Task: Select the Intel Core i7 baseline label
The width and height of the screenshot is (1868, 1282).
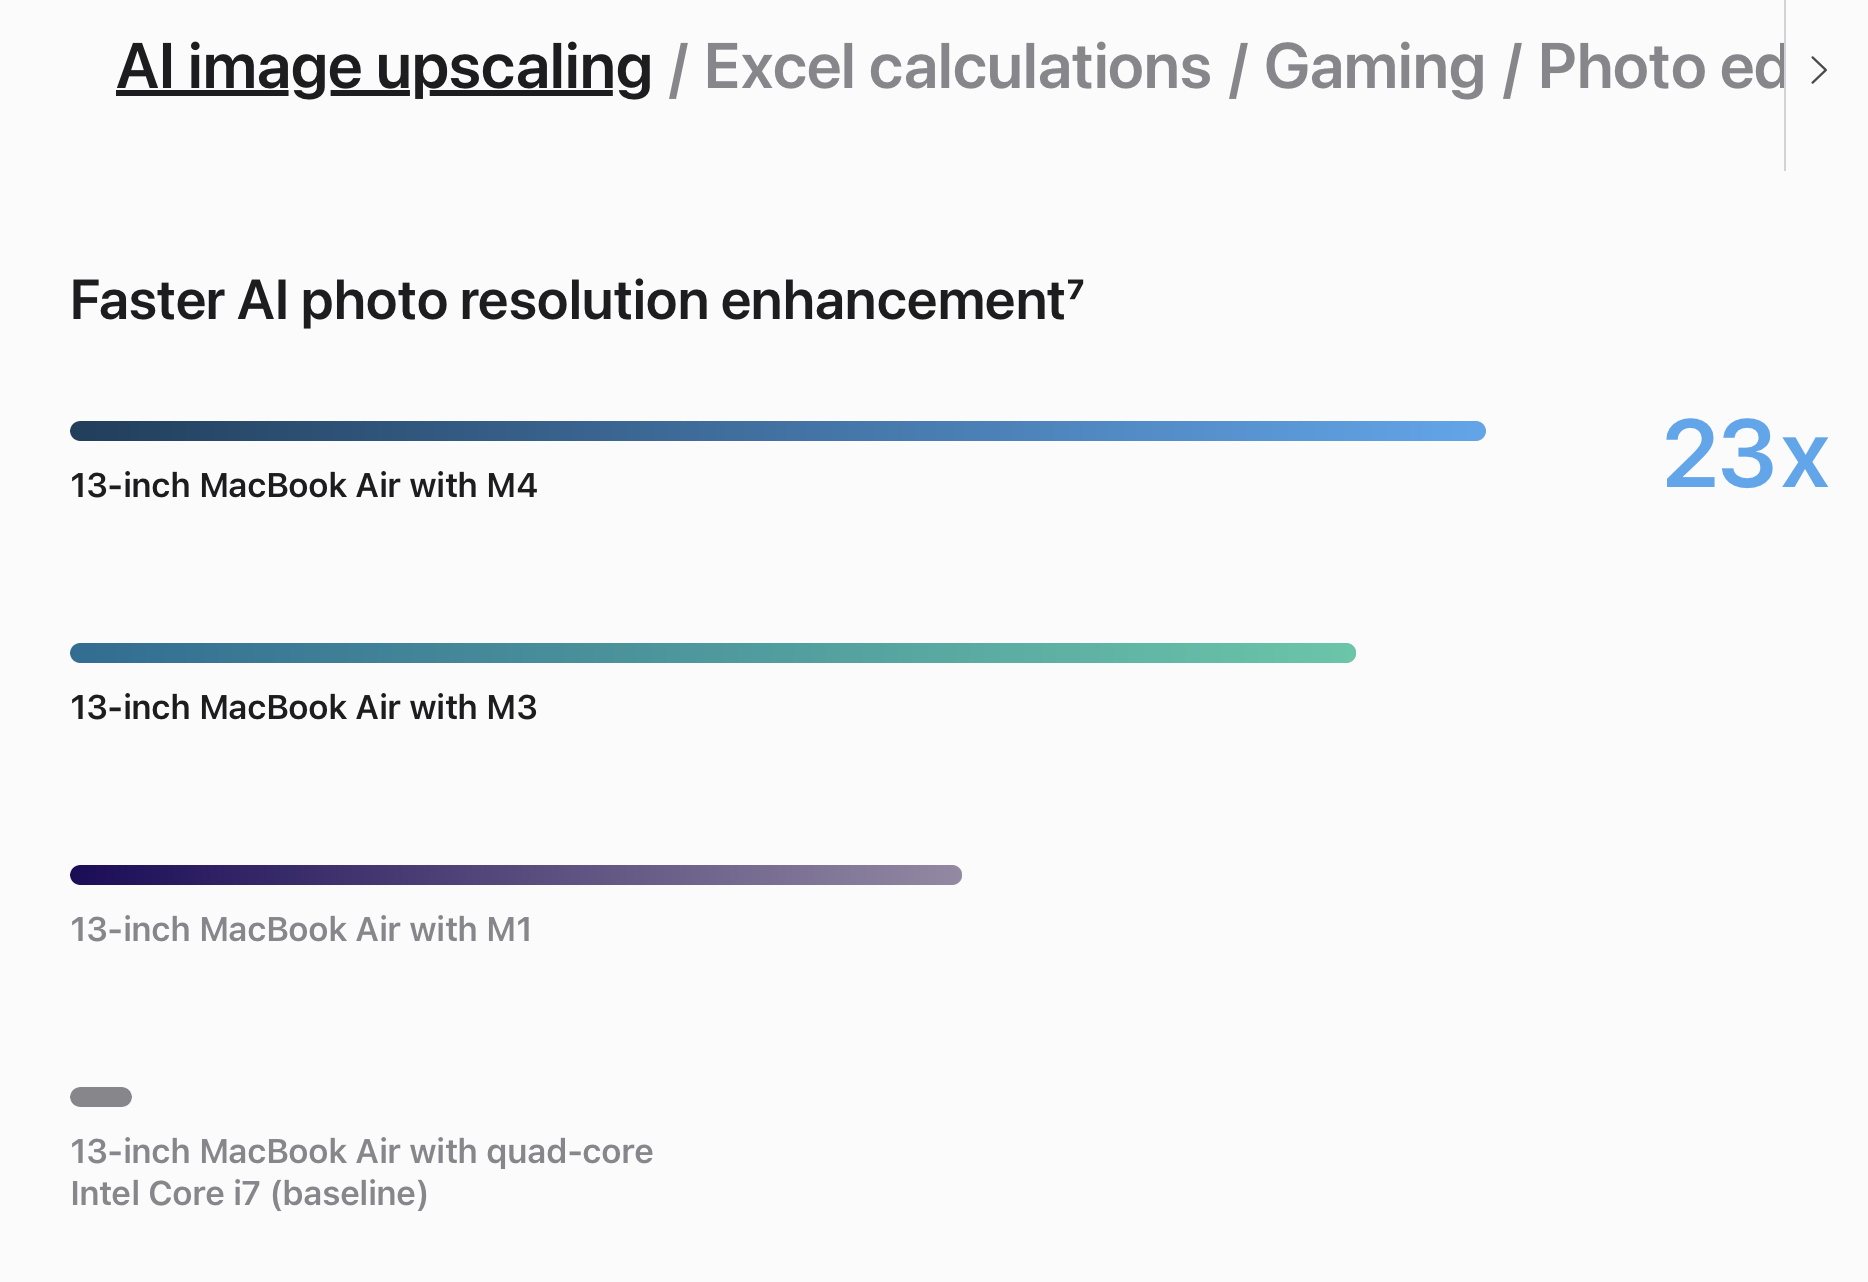Action: point(361,1172)
